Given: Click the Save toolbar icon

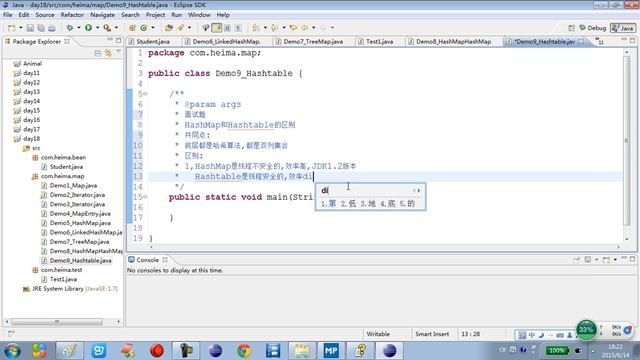Looking at the screenshot, I should (x=30, y=28).
